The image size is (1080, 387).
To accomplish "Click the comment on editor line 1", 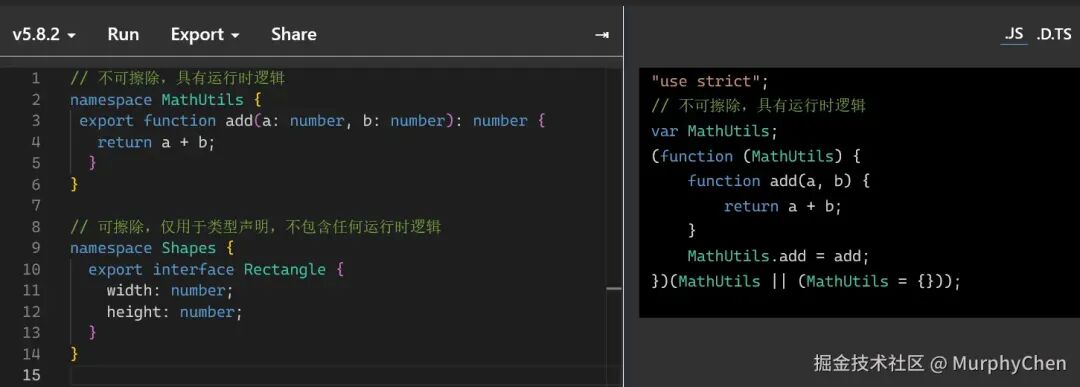I will point(178,79).
